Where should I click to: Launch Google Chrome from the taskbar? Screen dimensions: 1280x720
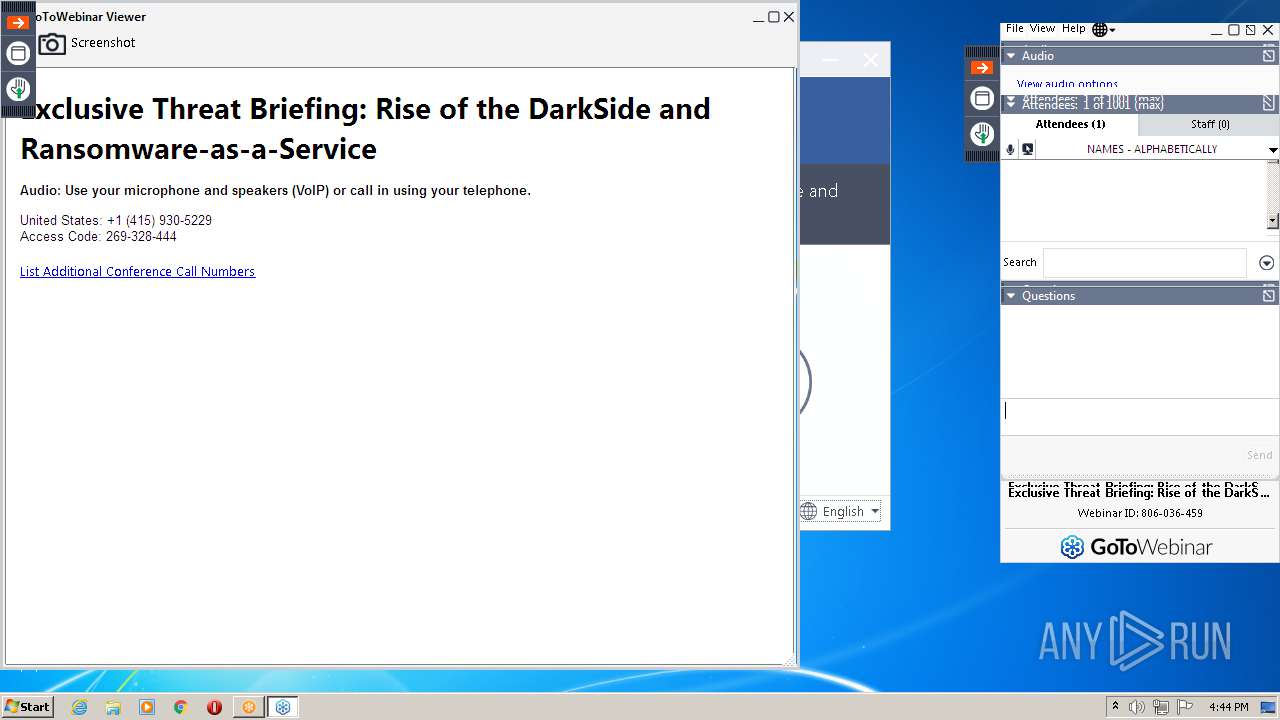[x=181, y=707]
